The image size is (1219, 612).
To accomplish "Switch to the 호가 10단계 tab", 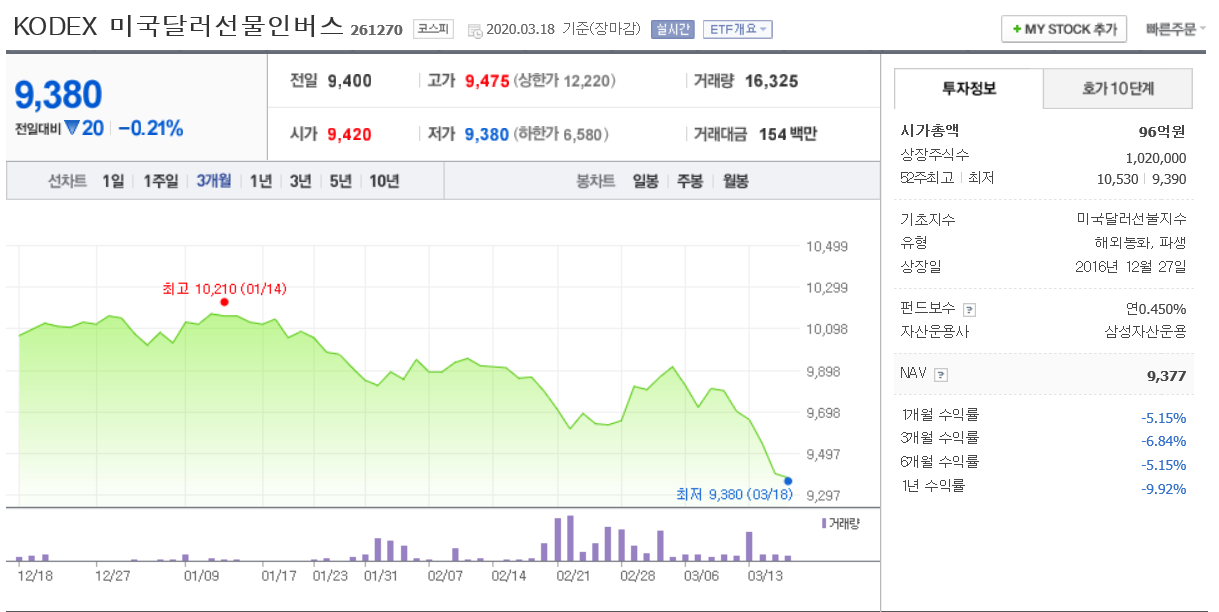I will tap(1118, 89).
